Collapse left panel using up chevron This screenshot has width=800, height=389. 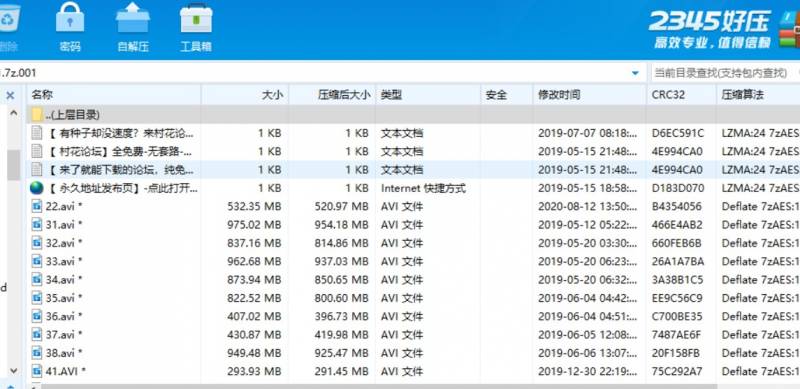tap(14, 113)
